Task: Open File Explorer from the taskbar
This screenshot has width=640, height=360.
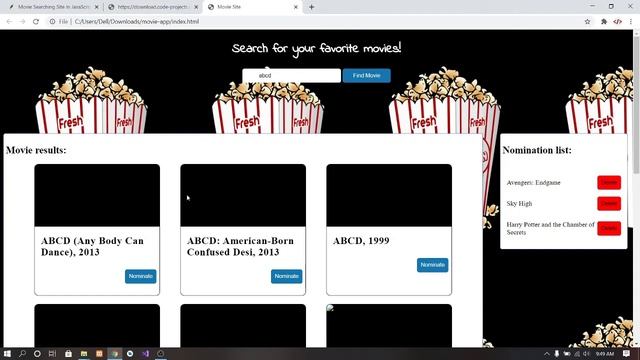Action: 84,353
